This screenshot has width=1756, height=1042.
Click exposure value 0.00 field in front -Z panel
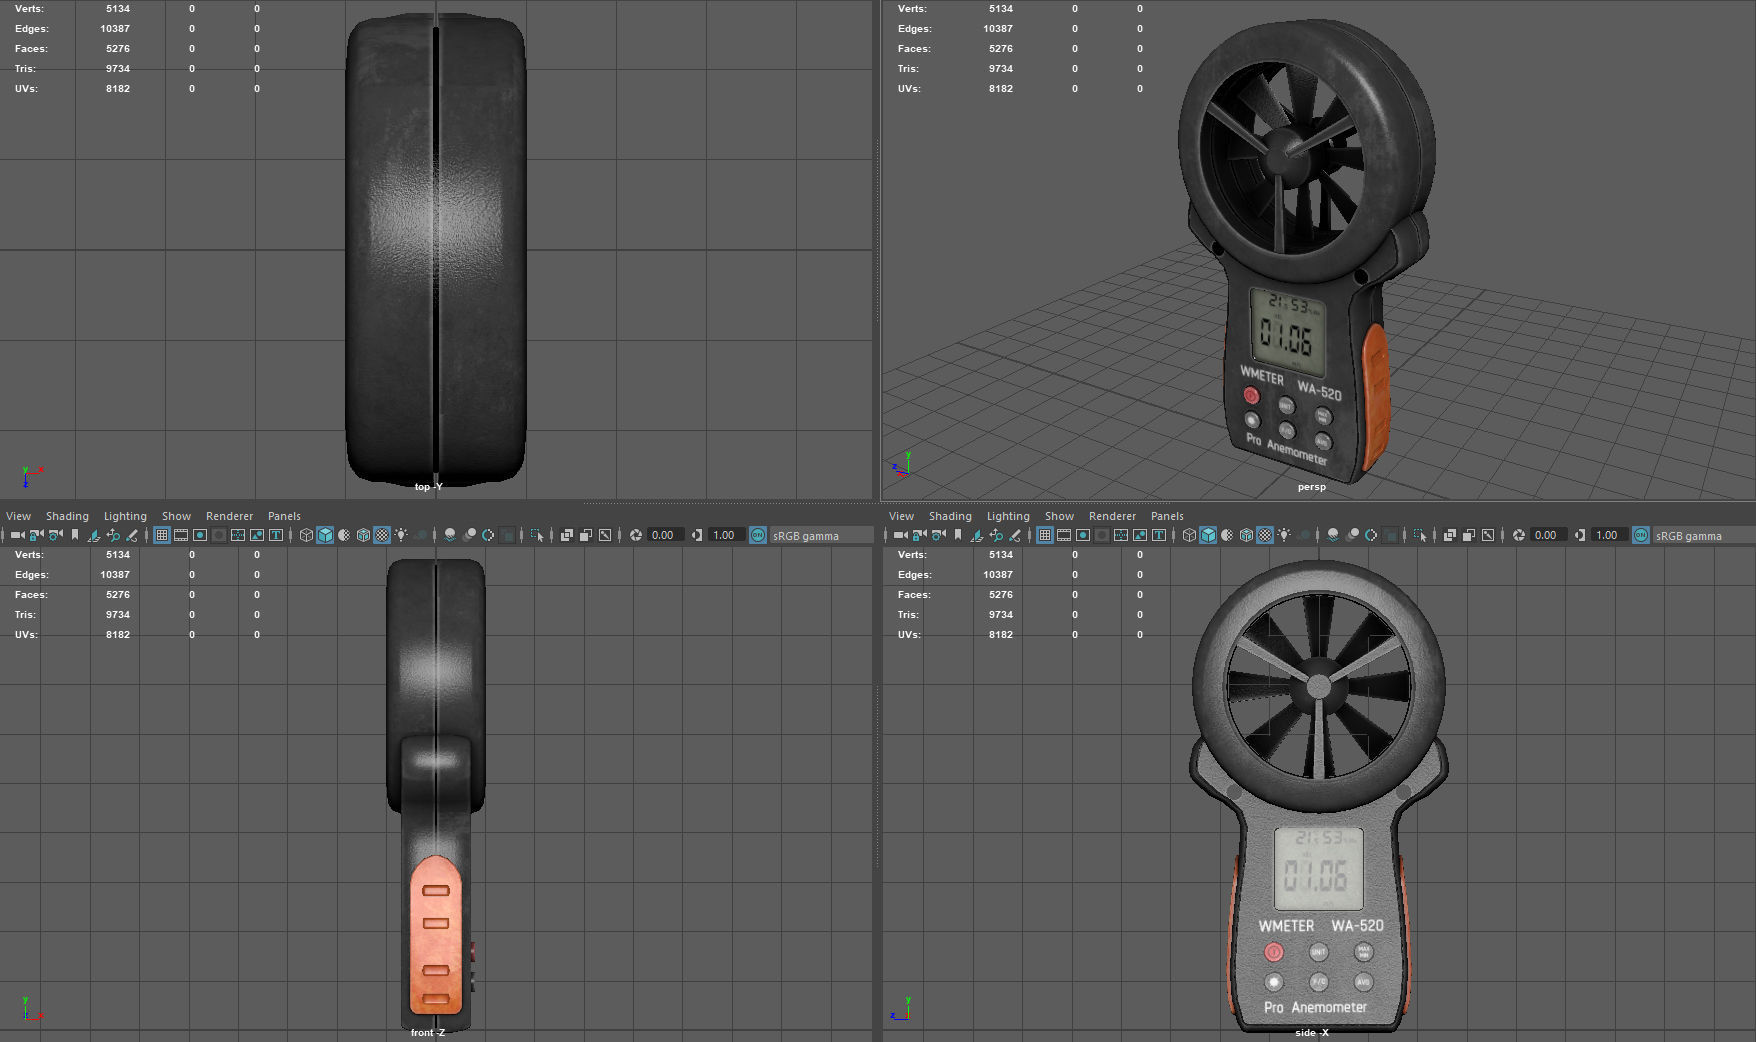coord(665,535)
